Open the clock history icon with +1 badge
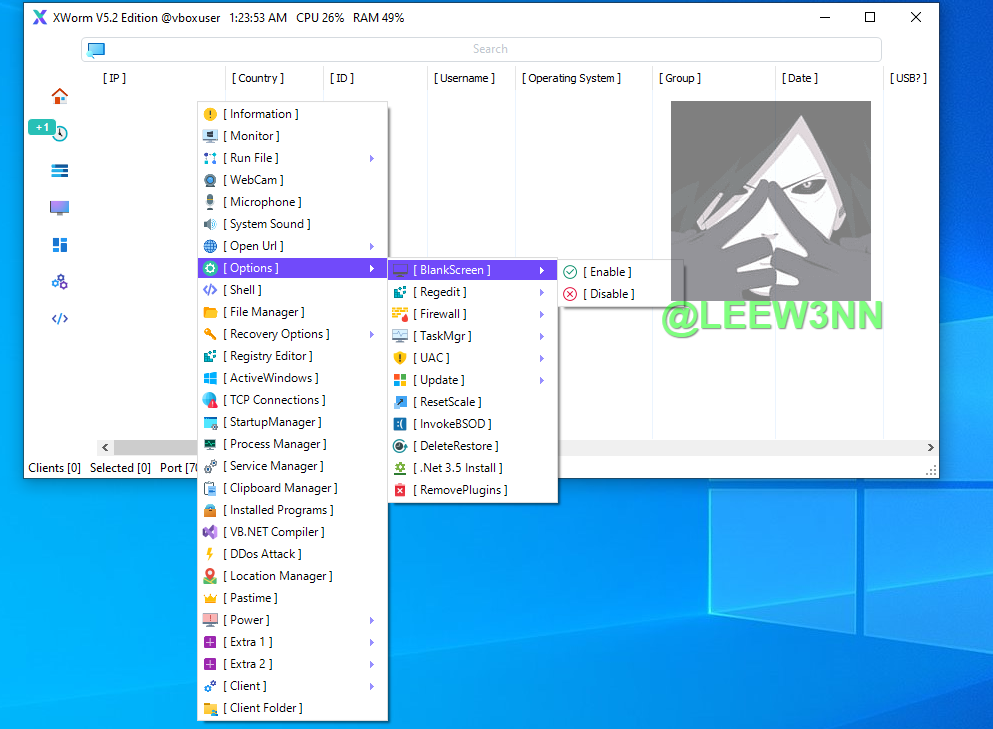Screen dimensions: 993x729 point(59,133)
